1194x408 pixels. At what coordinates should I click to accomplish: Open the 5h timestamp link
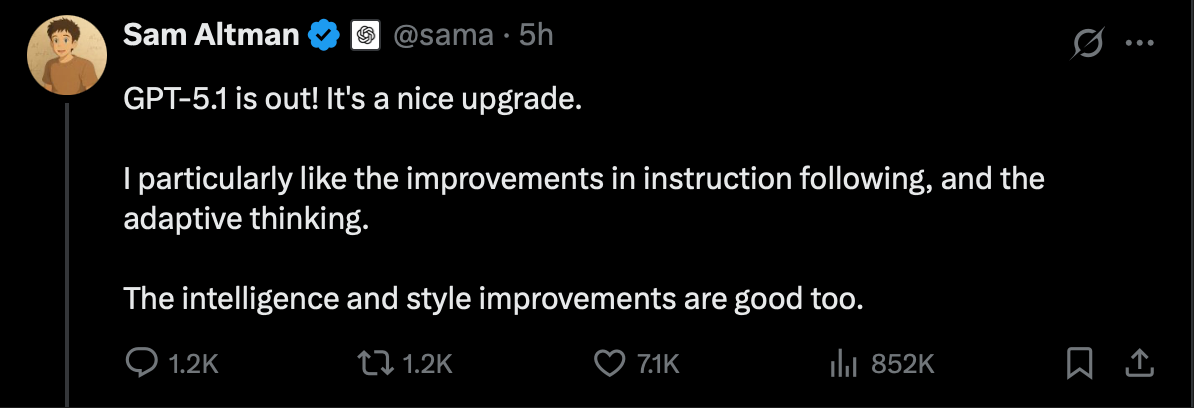[x=536, y=36]
